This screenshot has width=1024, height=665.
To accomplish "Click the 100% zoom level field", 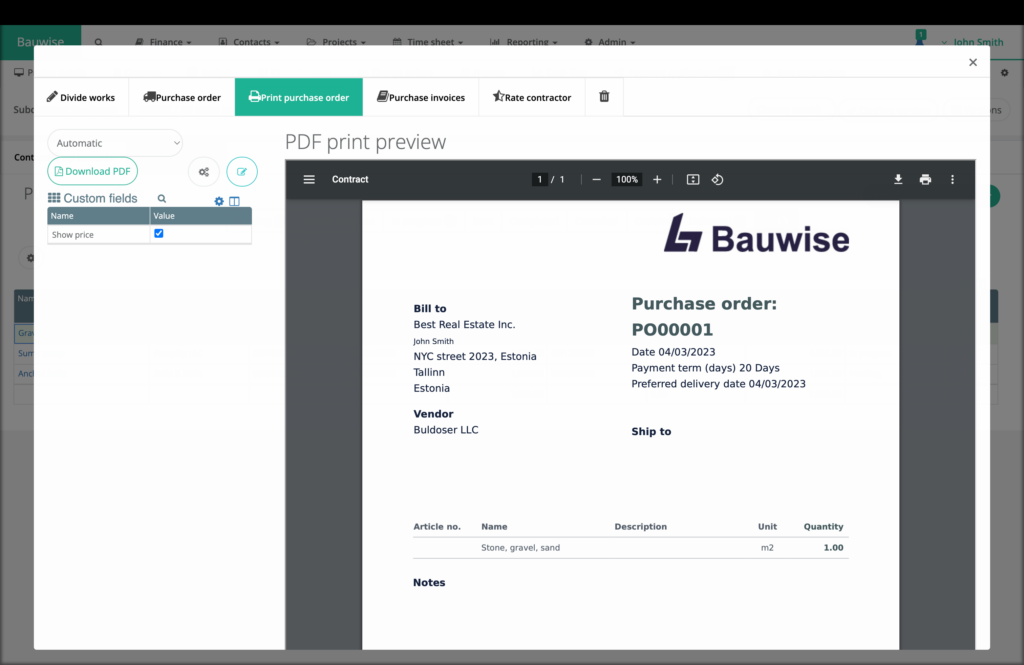I will 627,180.
